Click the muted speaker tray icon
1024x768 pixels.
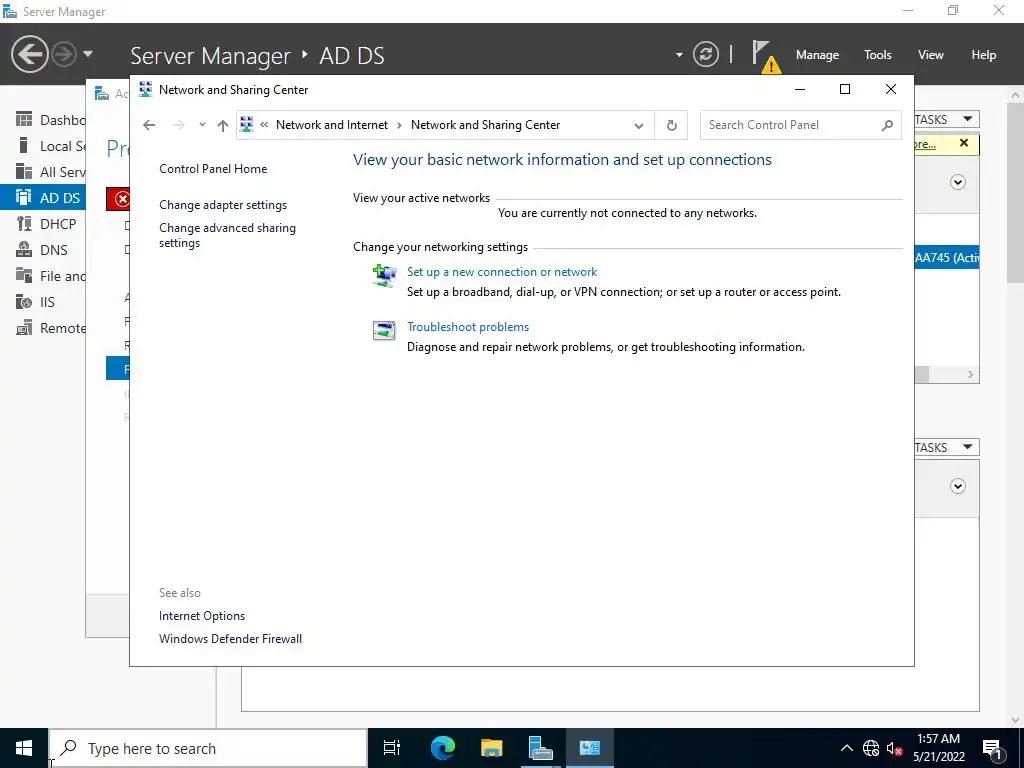coord(894,748)
